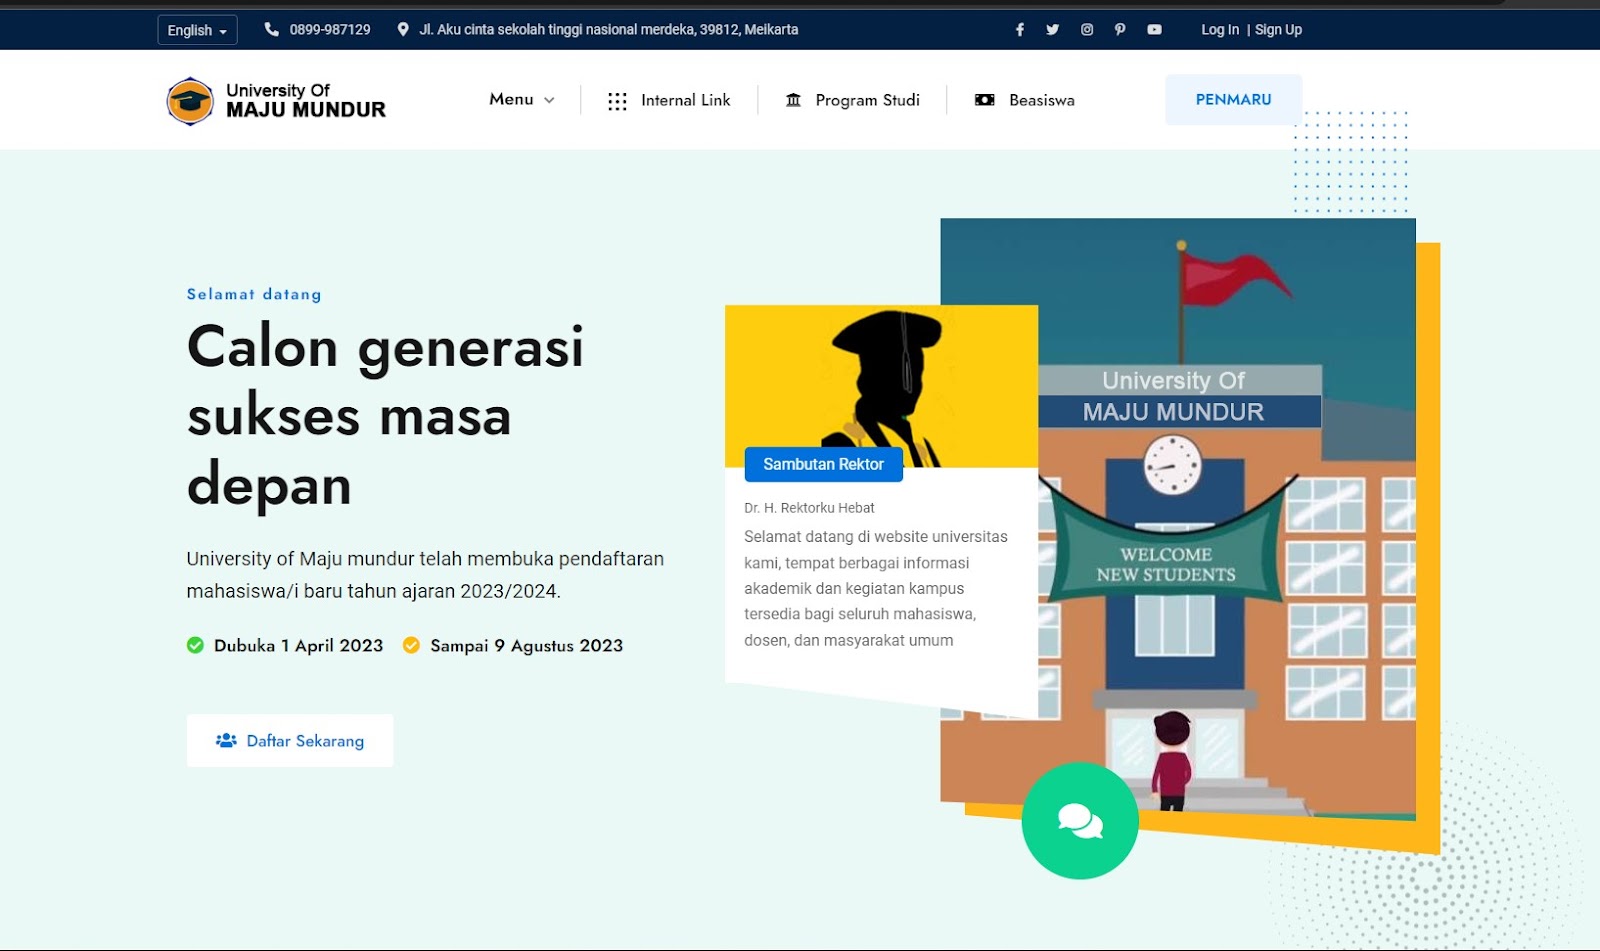
Task: Open the Pinterest social icon
Action: coord(1120,30)
